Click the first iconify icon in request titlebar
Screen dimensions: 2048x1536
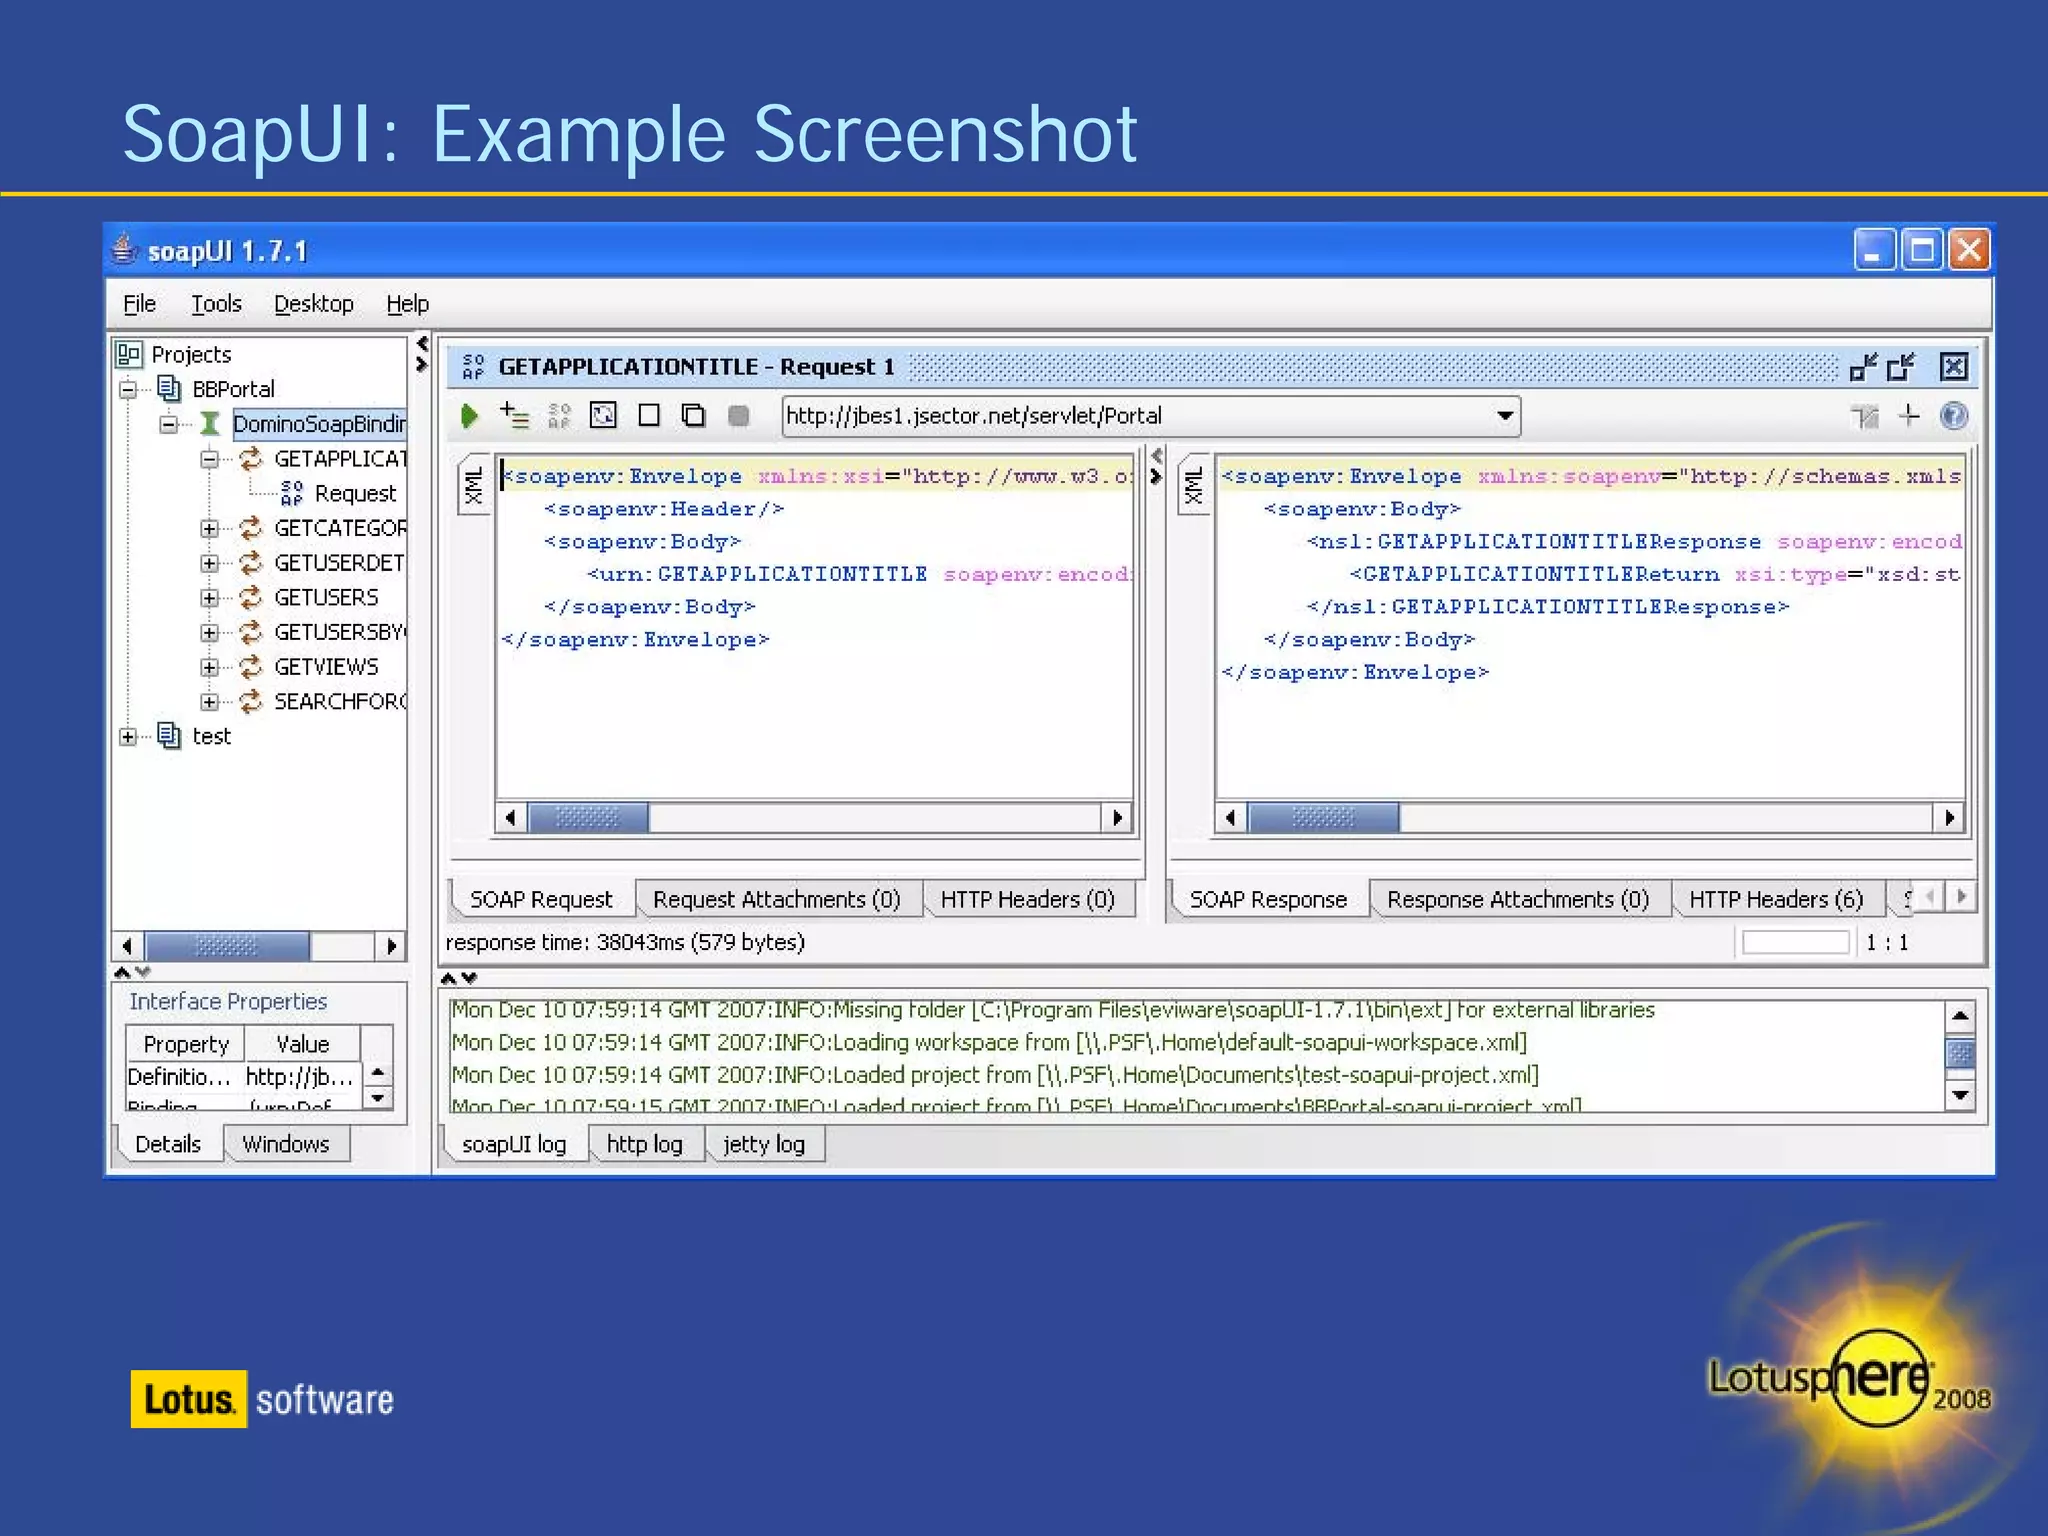point(1863,367)
